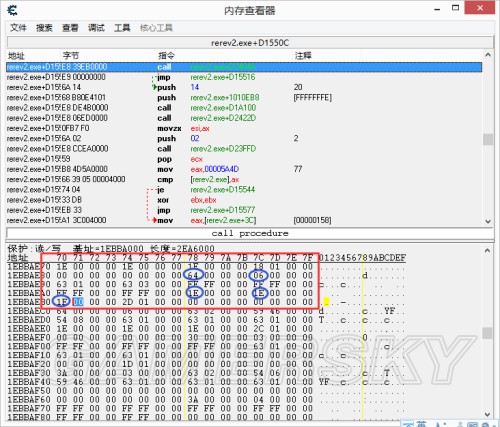Click the disassembler scrollbar thumb

488,139
